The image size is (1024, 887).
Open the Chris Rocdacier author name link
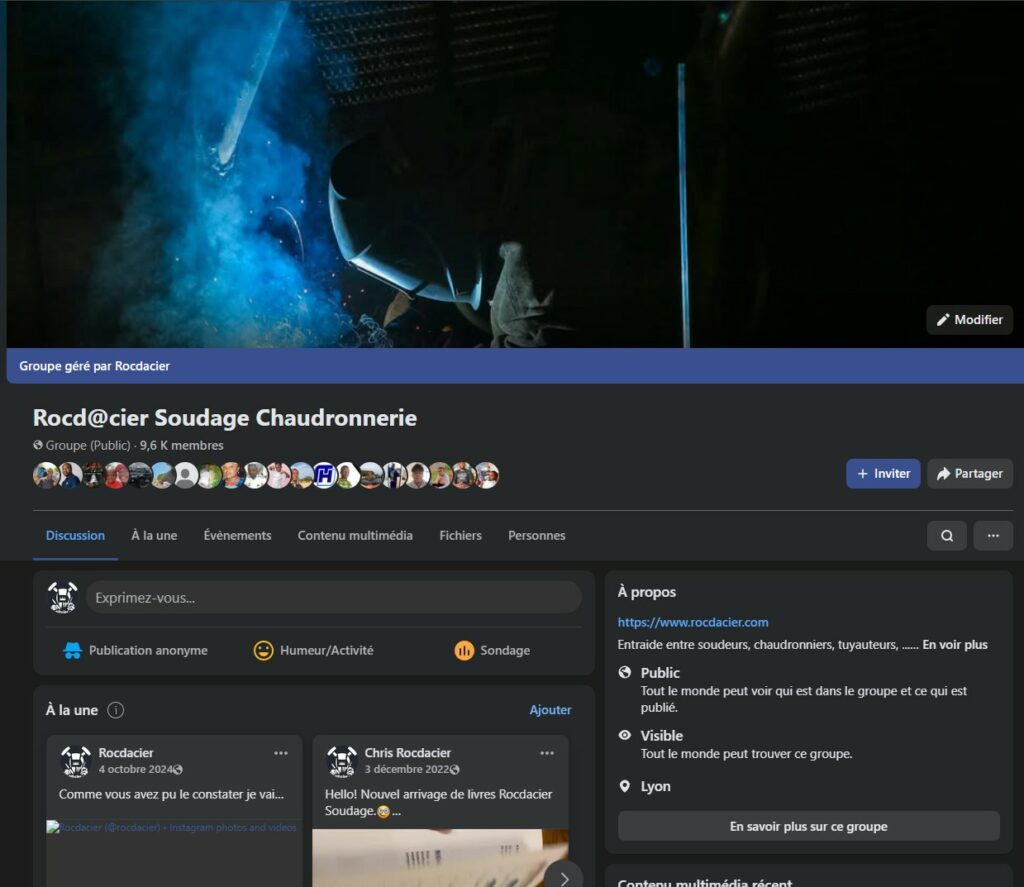(x=408, y=753)
